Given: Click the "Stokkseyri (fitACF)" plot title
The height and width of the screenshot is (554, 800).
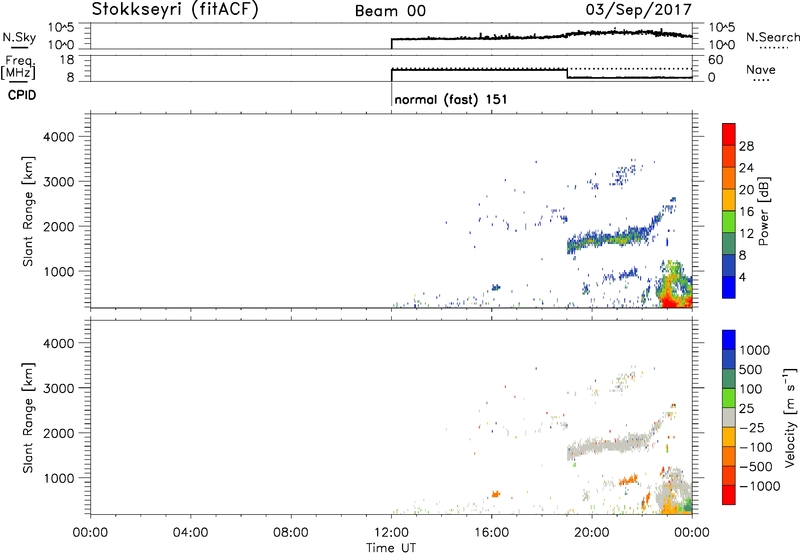Looking at the screenshot, I should point(175,10).
